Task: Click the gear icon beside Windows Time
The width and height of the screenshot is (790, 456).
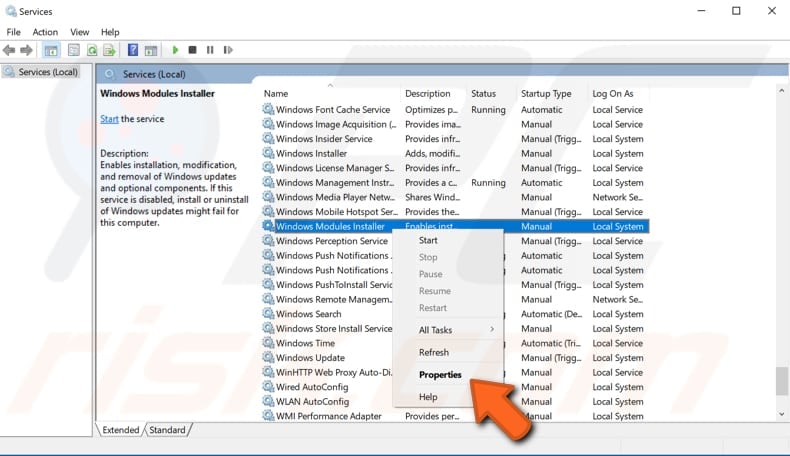Action: click(x=268, y=343)
